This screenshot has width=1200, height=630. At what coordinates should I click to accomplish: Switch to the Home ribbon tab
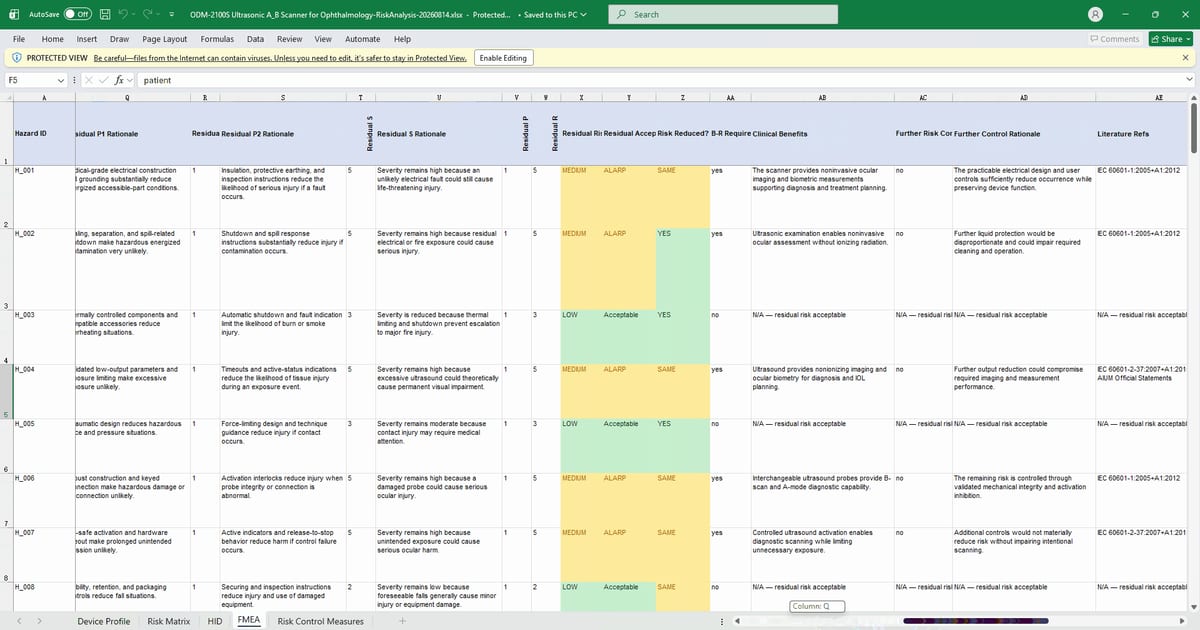click(x=52, y=39)
